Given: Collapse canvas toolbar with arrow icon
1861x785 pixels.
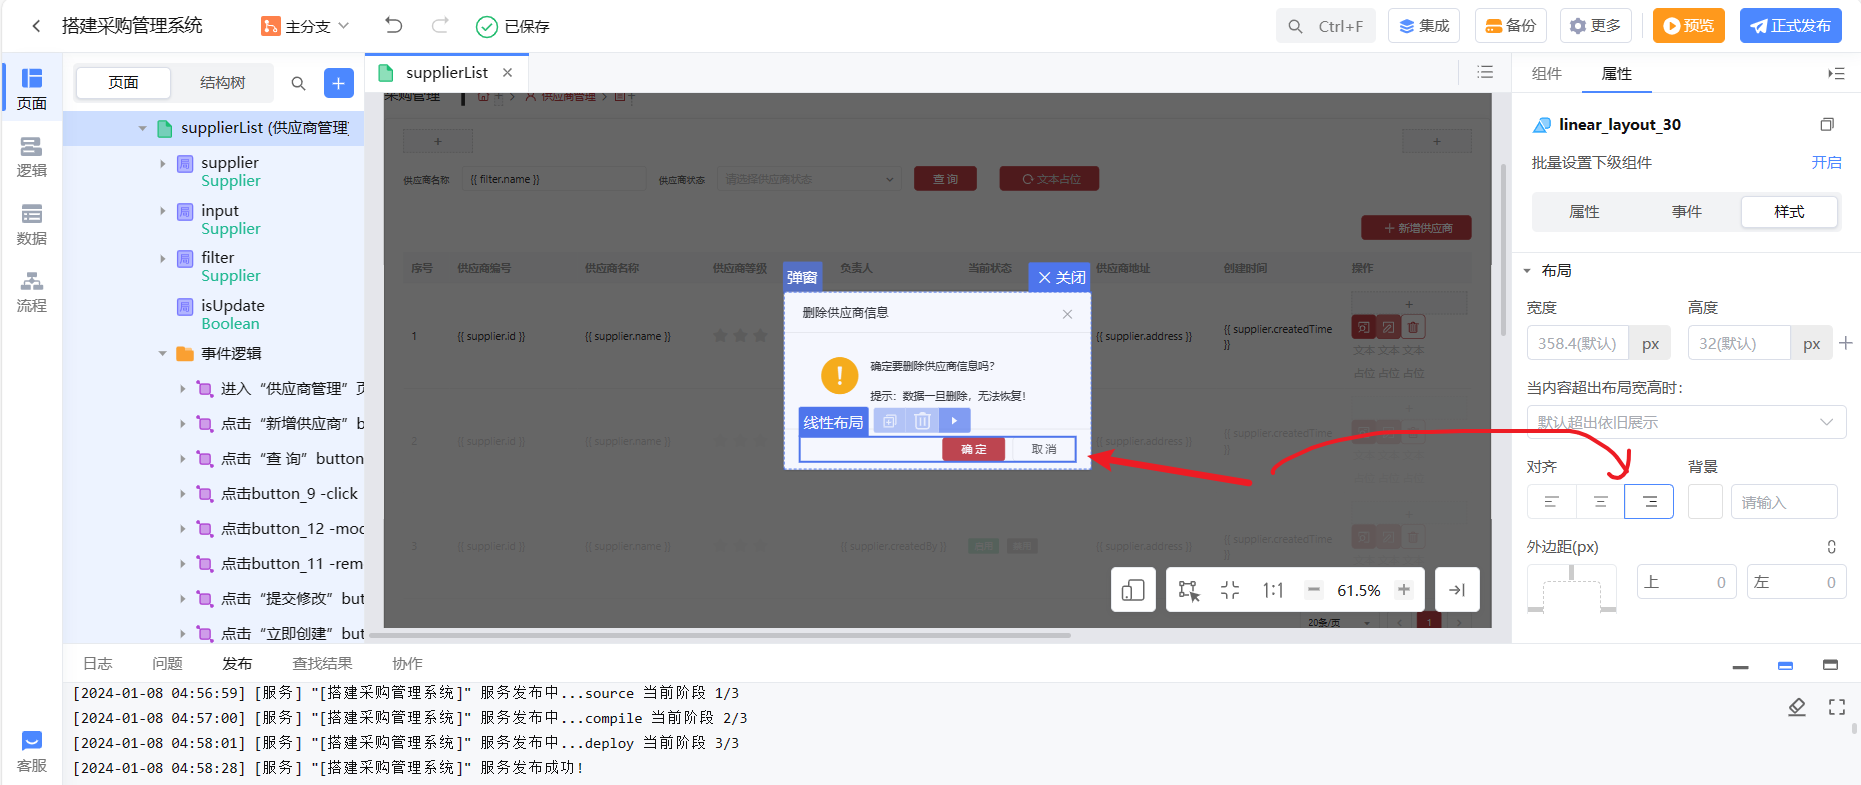Looking at the screenshot, I should click(1457, 590).
